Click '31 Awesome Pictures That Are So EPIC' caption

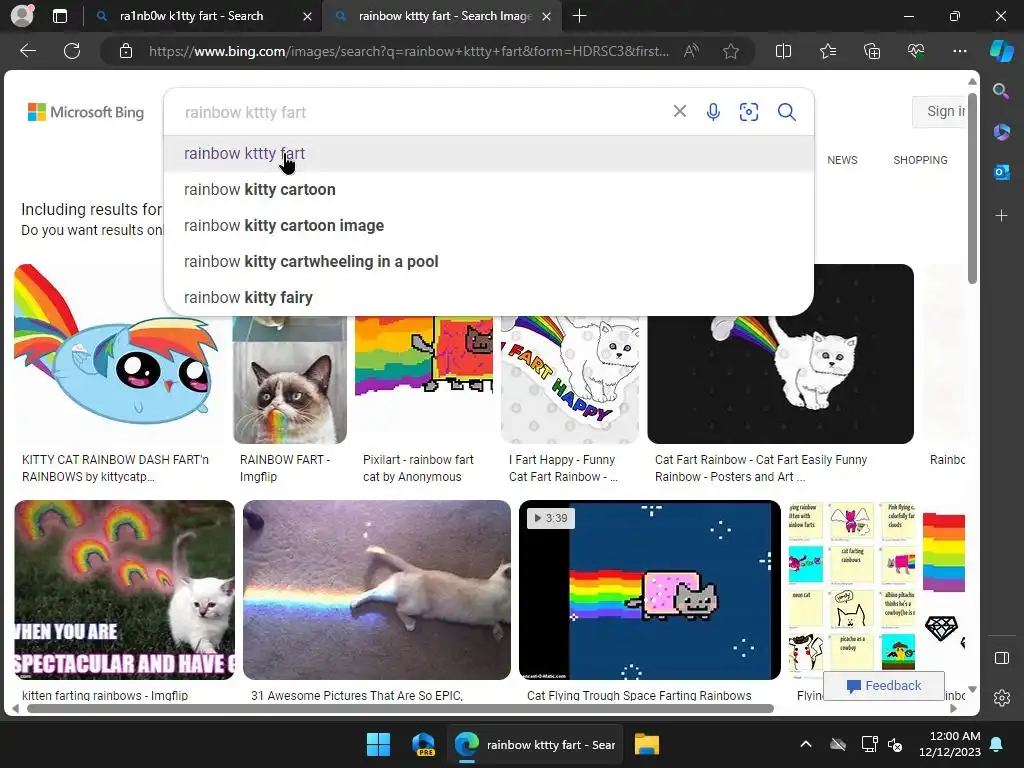coord(357,696)
